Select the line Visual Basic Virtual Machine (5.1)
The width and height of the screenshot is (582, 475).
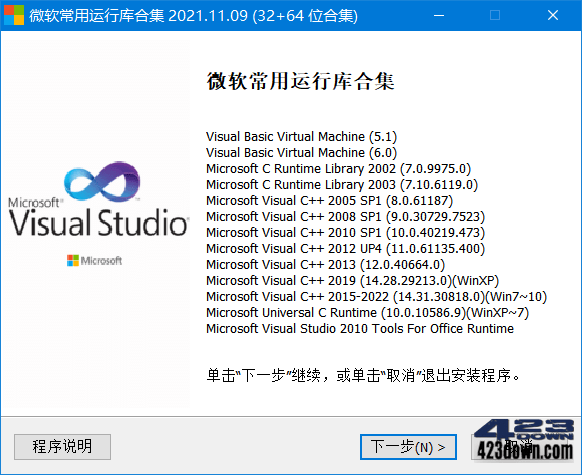pos(301,137)
